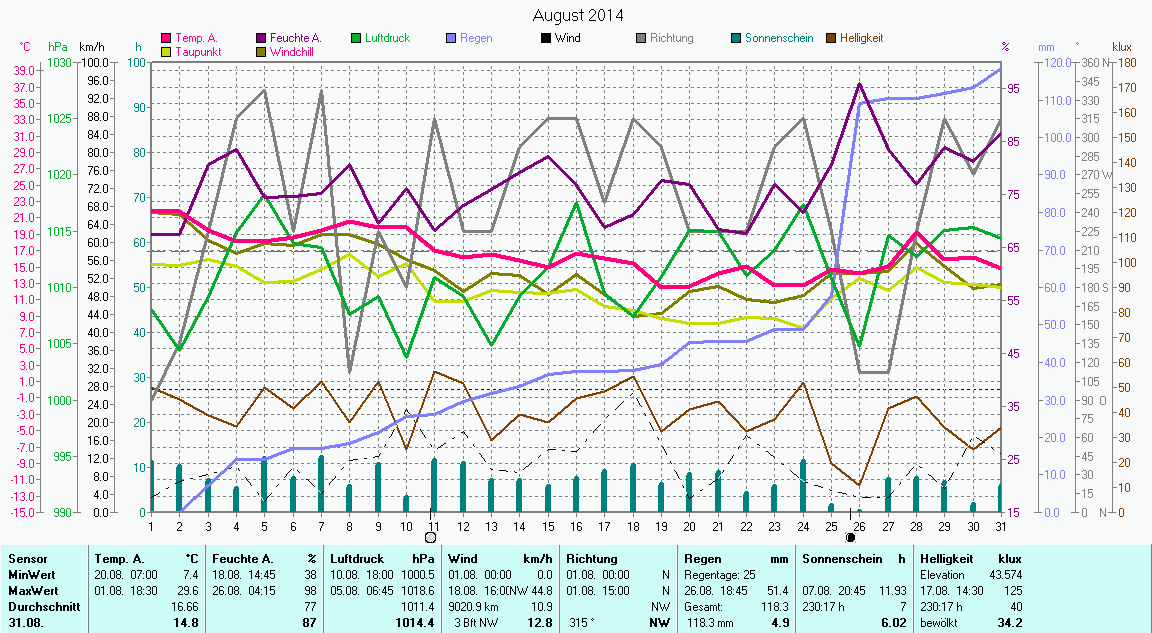Click the klux axis unit label
Viewport: 1152px width, 633px height.
tap(1122, 47)
